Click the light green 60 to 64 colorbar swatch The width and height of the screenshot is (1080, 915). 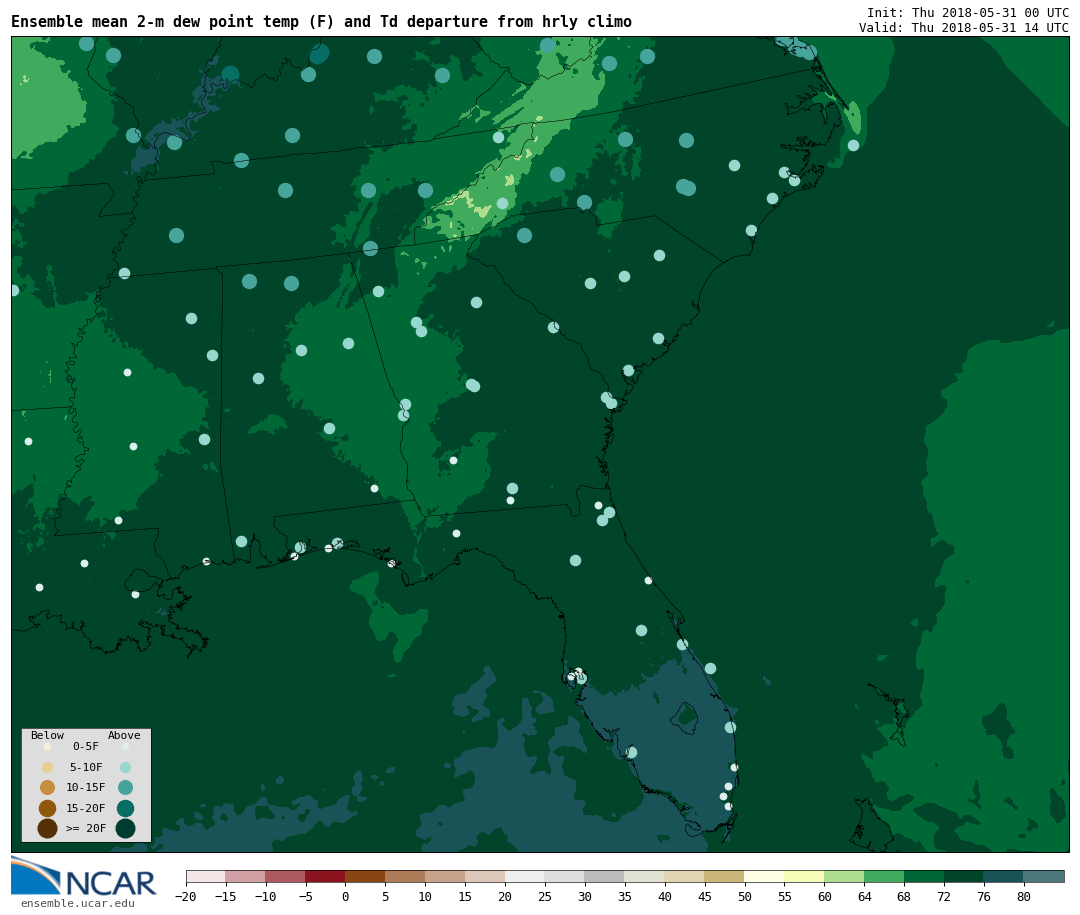(844, 876)
